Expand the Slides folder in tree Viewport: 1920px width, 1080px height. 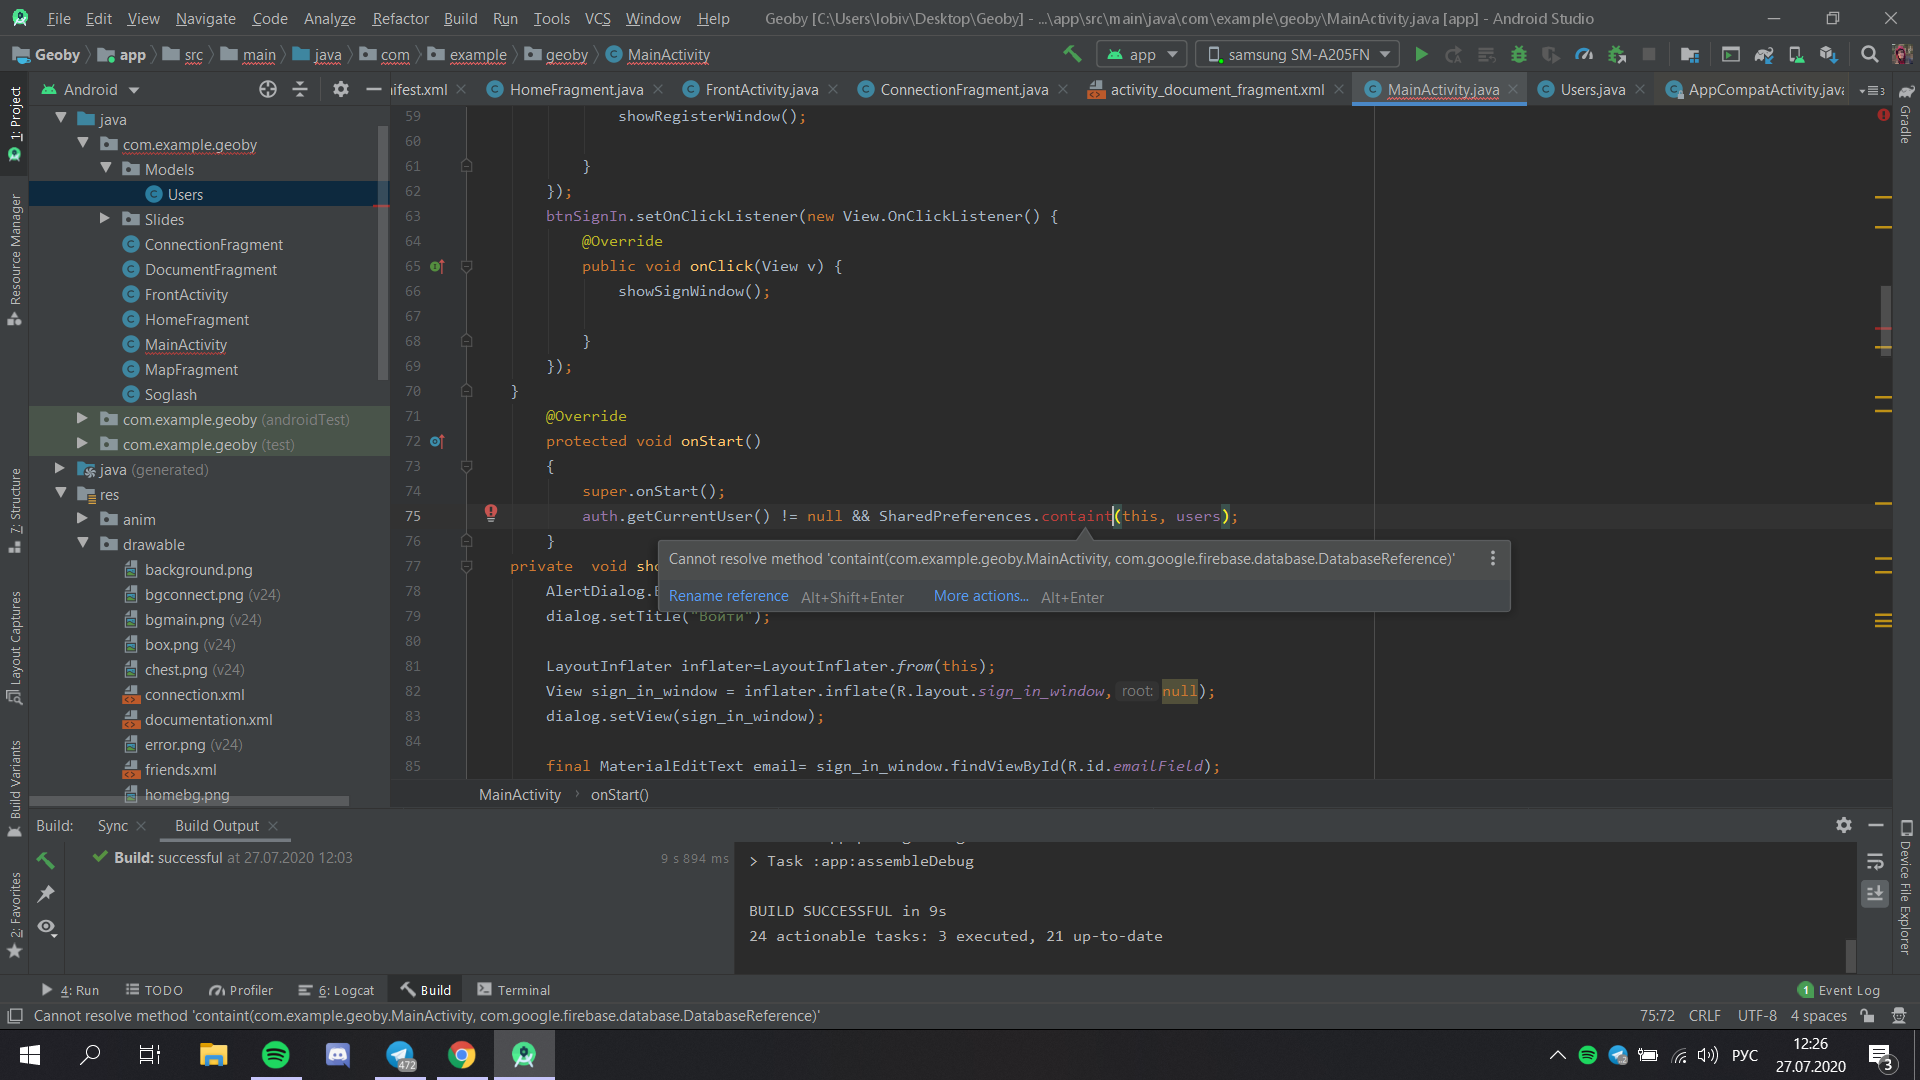[x=104, y=219]
